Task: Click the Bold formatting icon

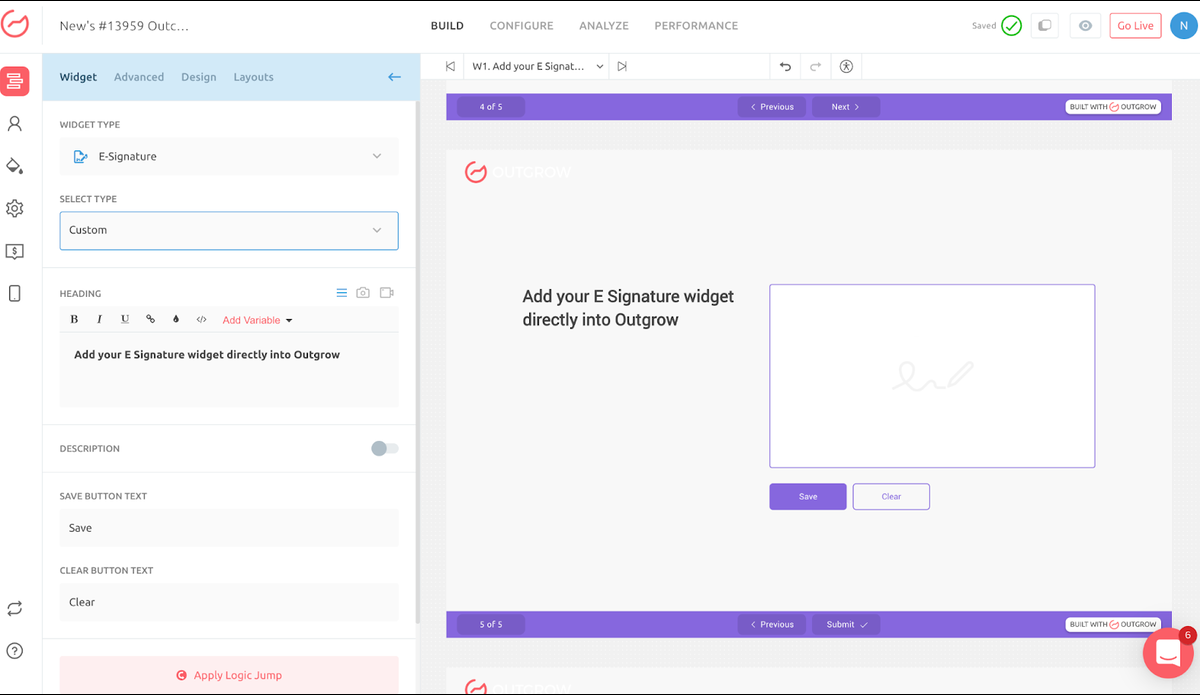Action: click(x=74, y=320)
